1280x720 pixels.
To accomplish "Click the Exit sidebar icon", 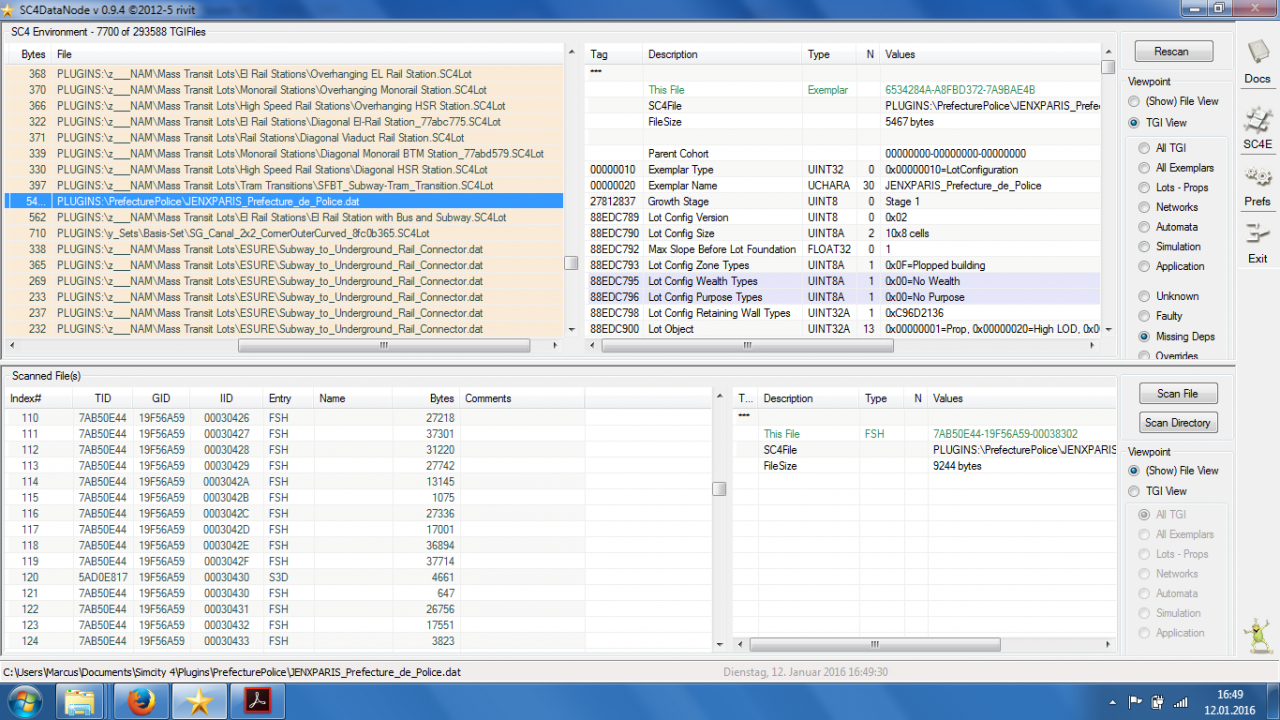I will pos(1257,243).
